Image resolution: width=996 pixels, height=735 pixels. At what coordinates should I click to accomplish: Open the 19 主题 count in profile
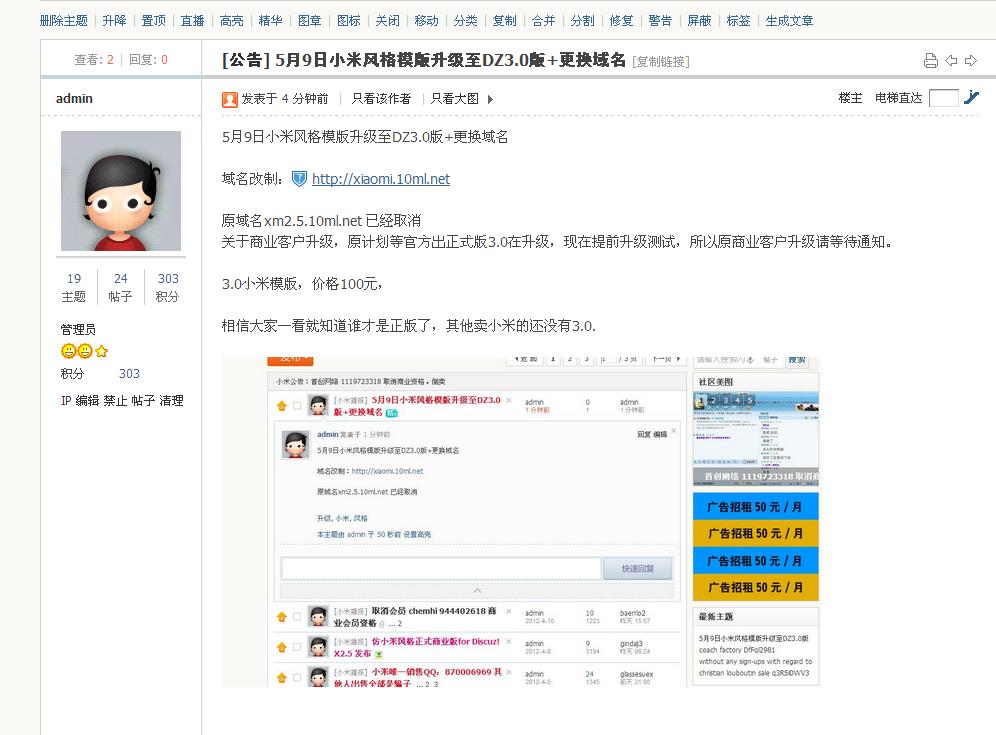[74, 287]
